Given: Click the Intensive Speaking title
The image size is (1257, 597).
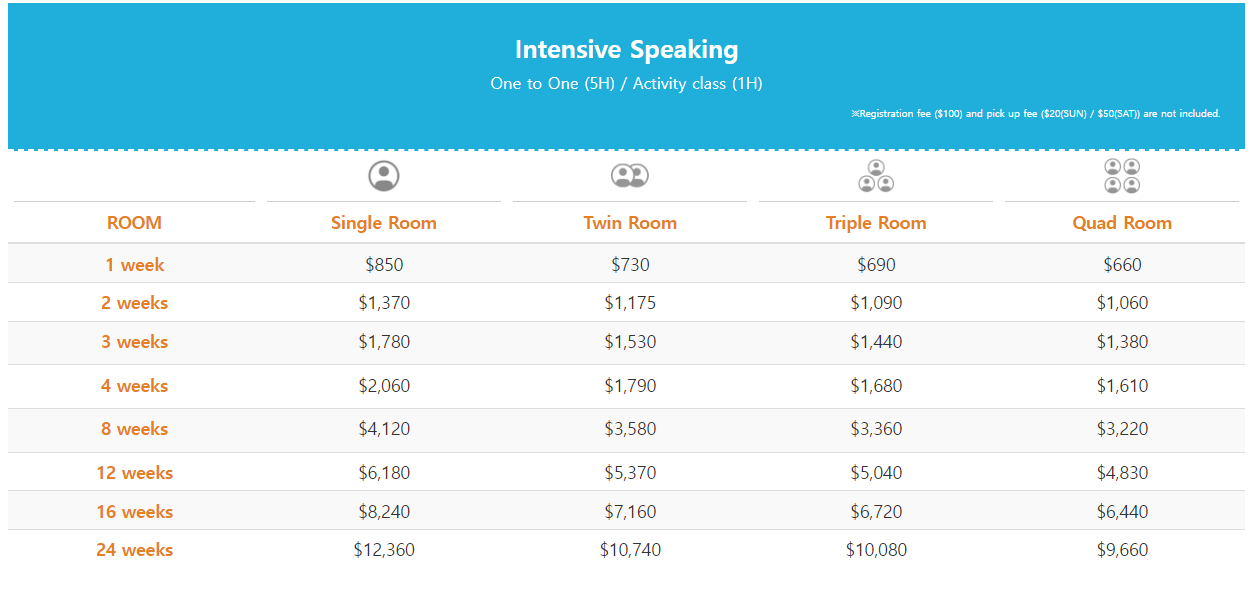Looking at the screenshot, I should (626, 50).
